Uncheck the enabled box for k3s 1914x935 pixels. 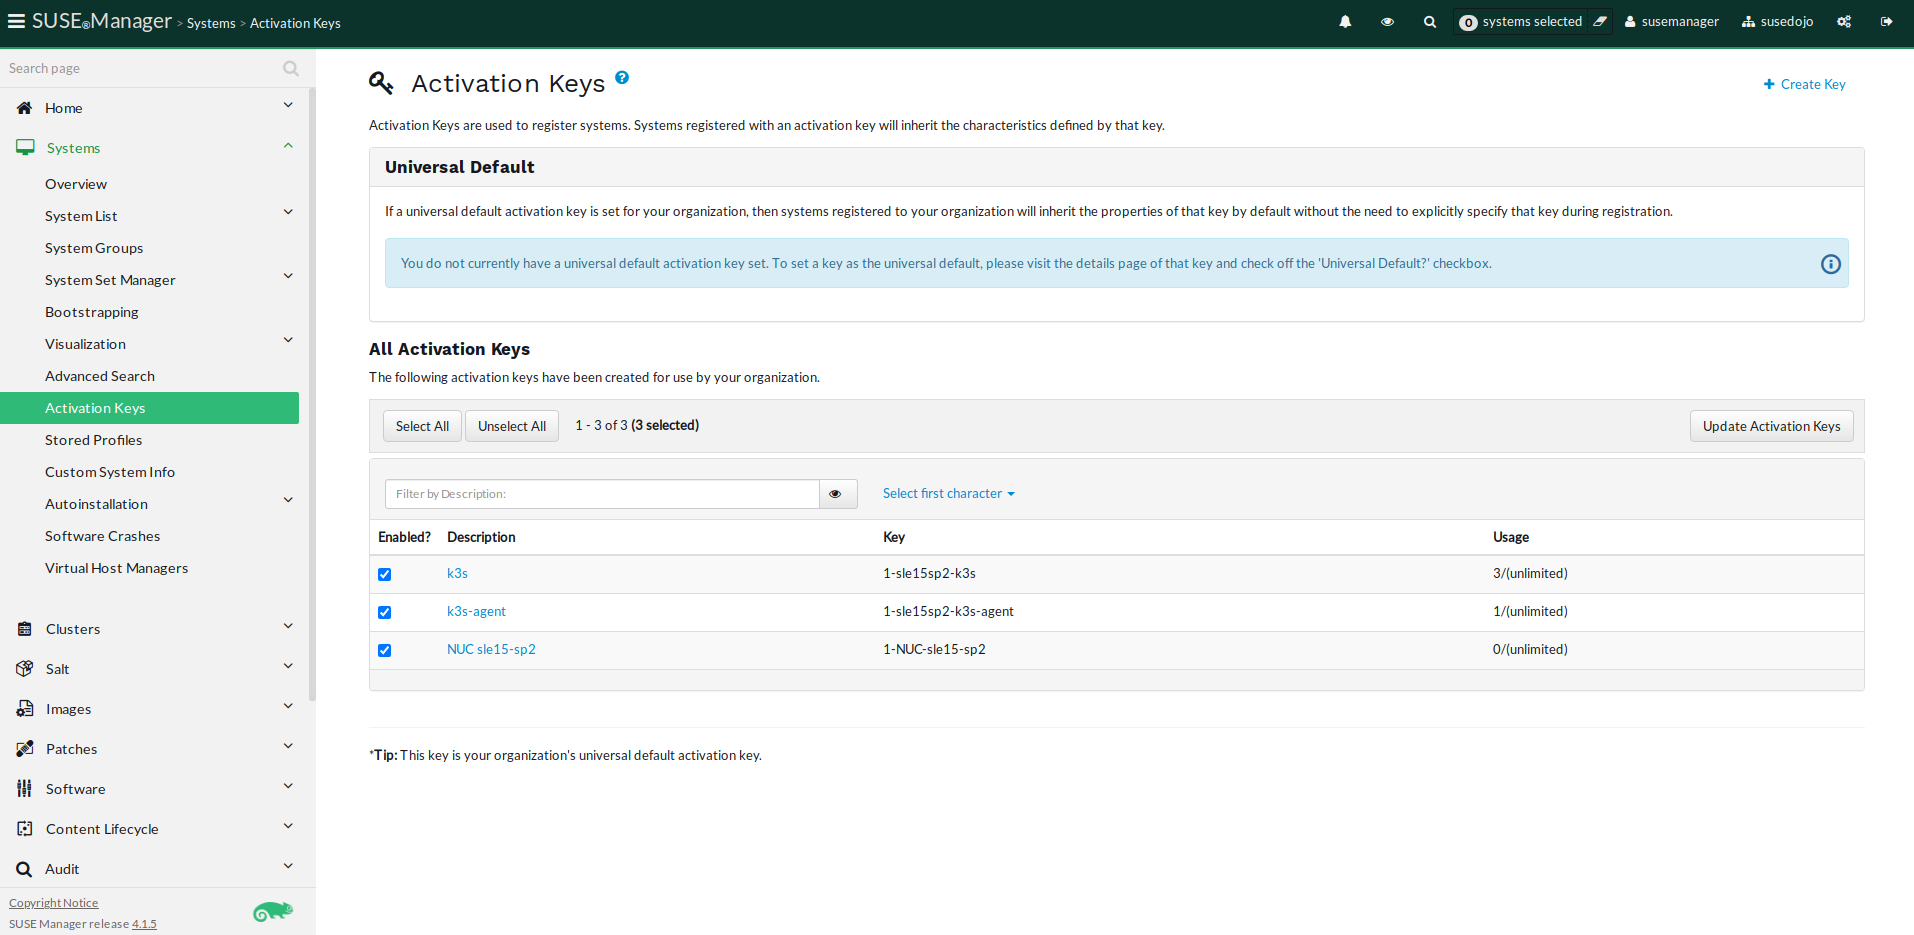(384, 574)
